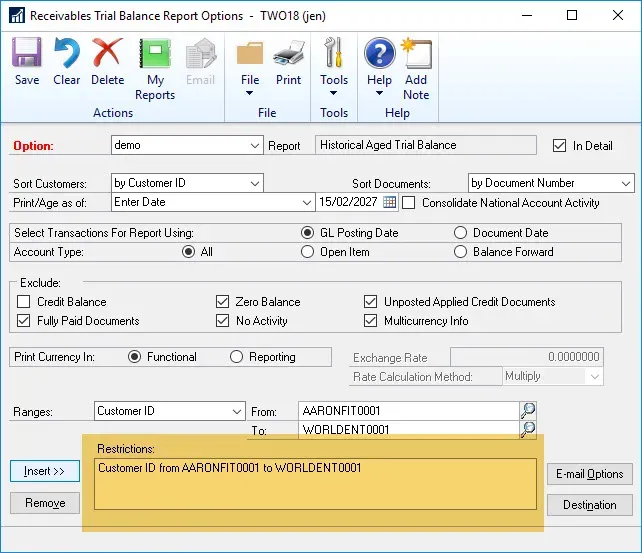Uncheck the In Detail checkbox
642x553 pixels.
point(559,146)
